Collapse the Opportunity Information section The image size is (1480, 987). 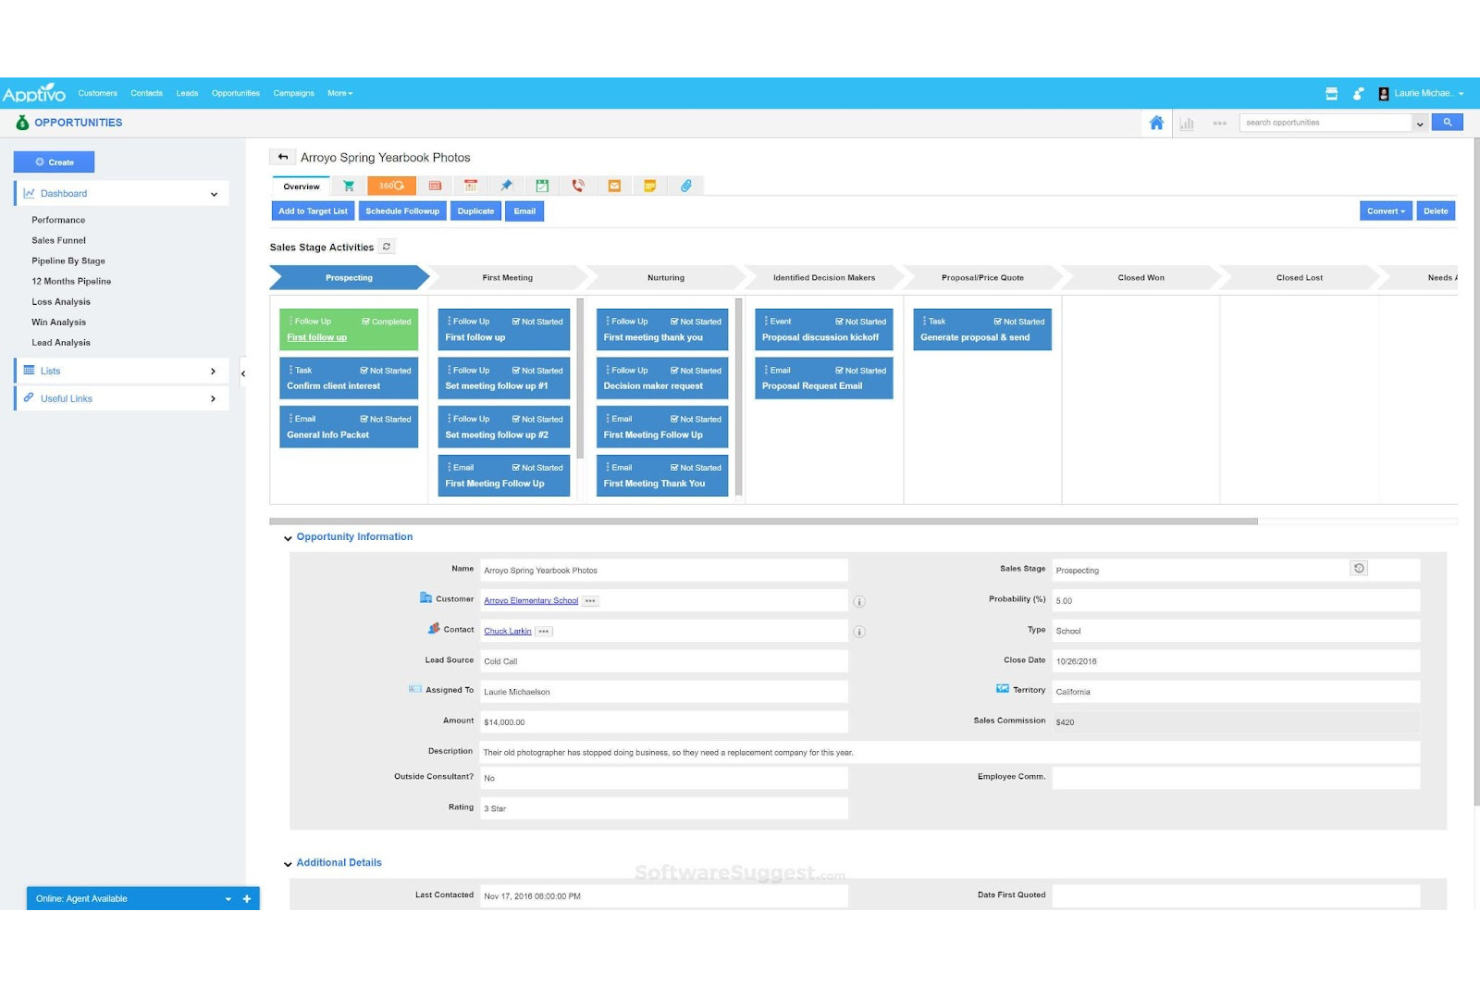pos(288,537)
